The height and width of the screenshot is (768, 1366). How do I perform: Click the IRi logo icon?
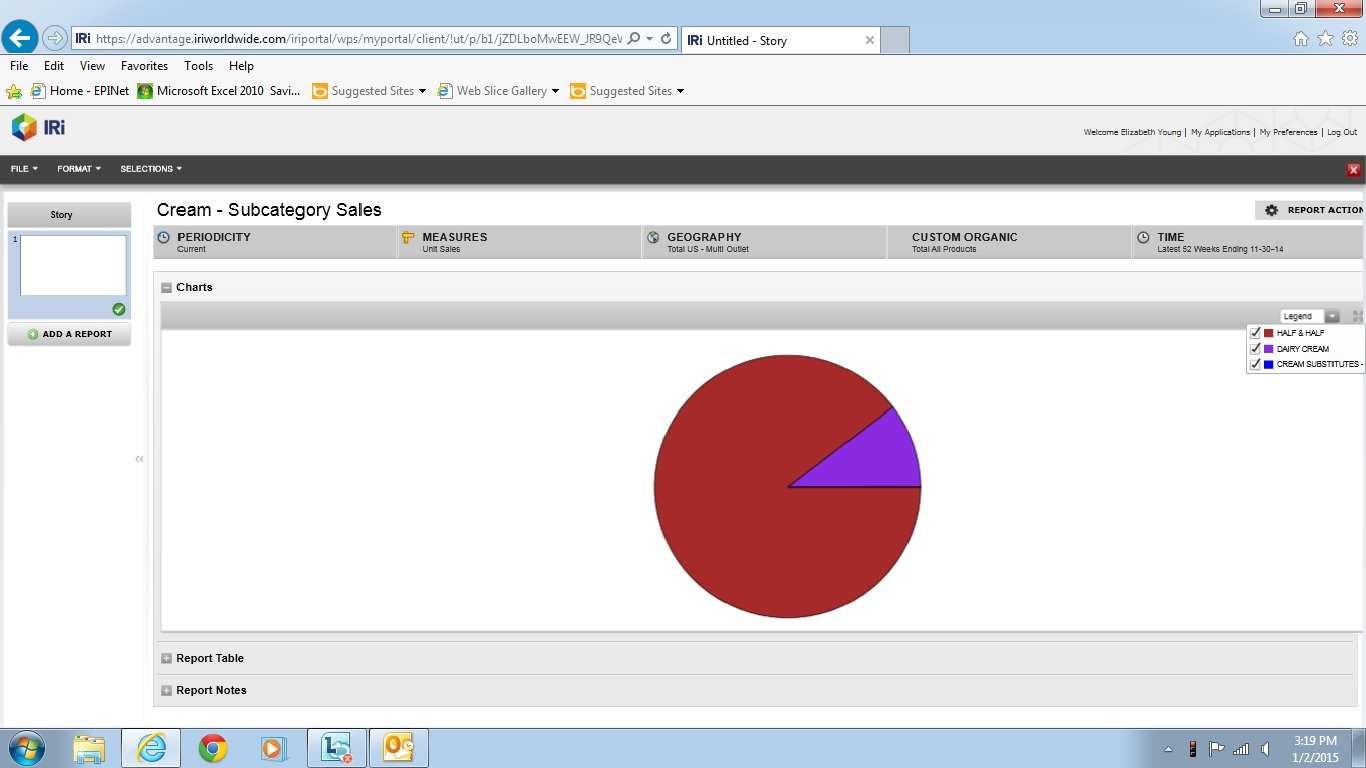25,127
